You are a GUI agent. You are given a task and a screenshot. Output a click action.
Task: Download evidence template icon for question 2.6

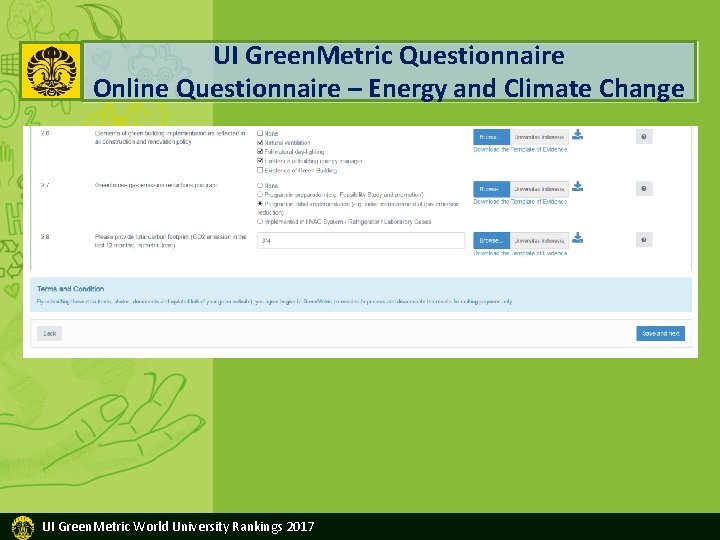tap(577, 135)
